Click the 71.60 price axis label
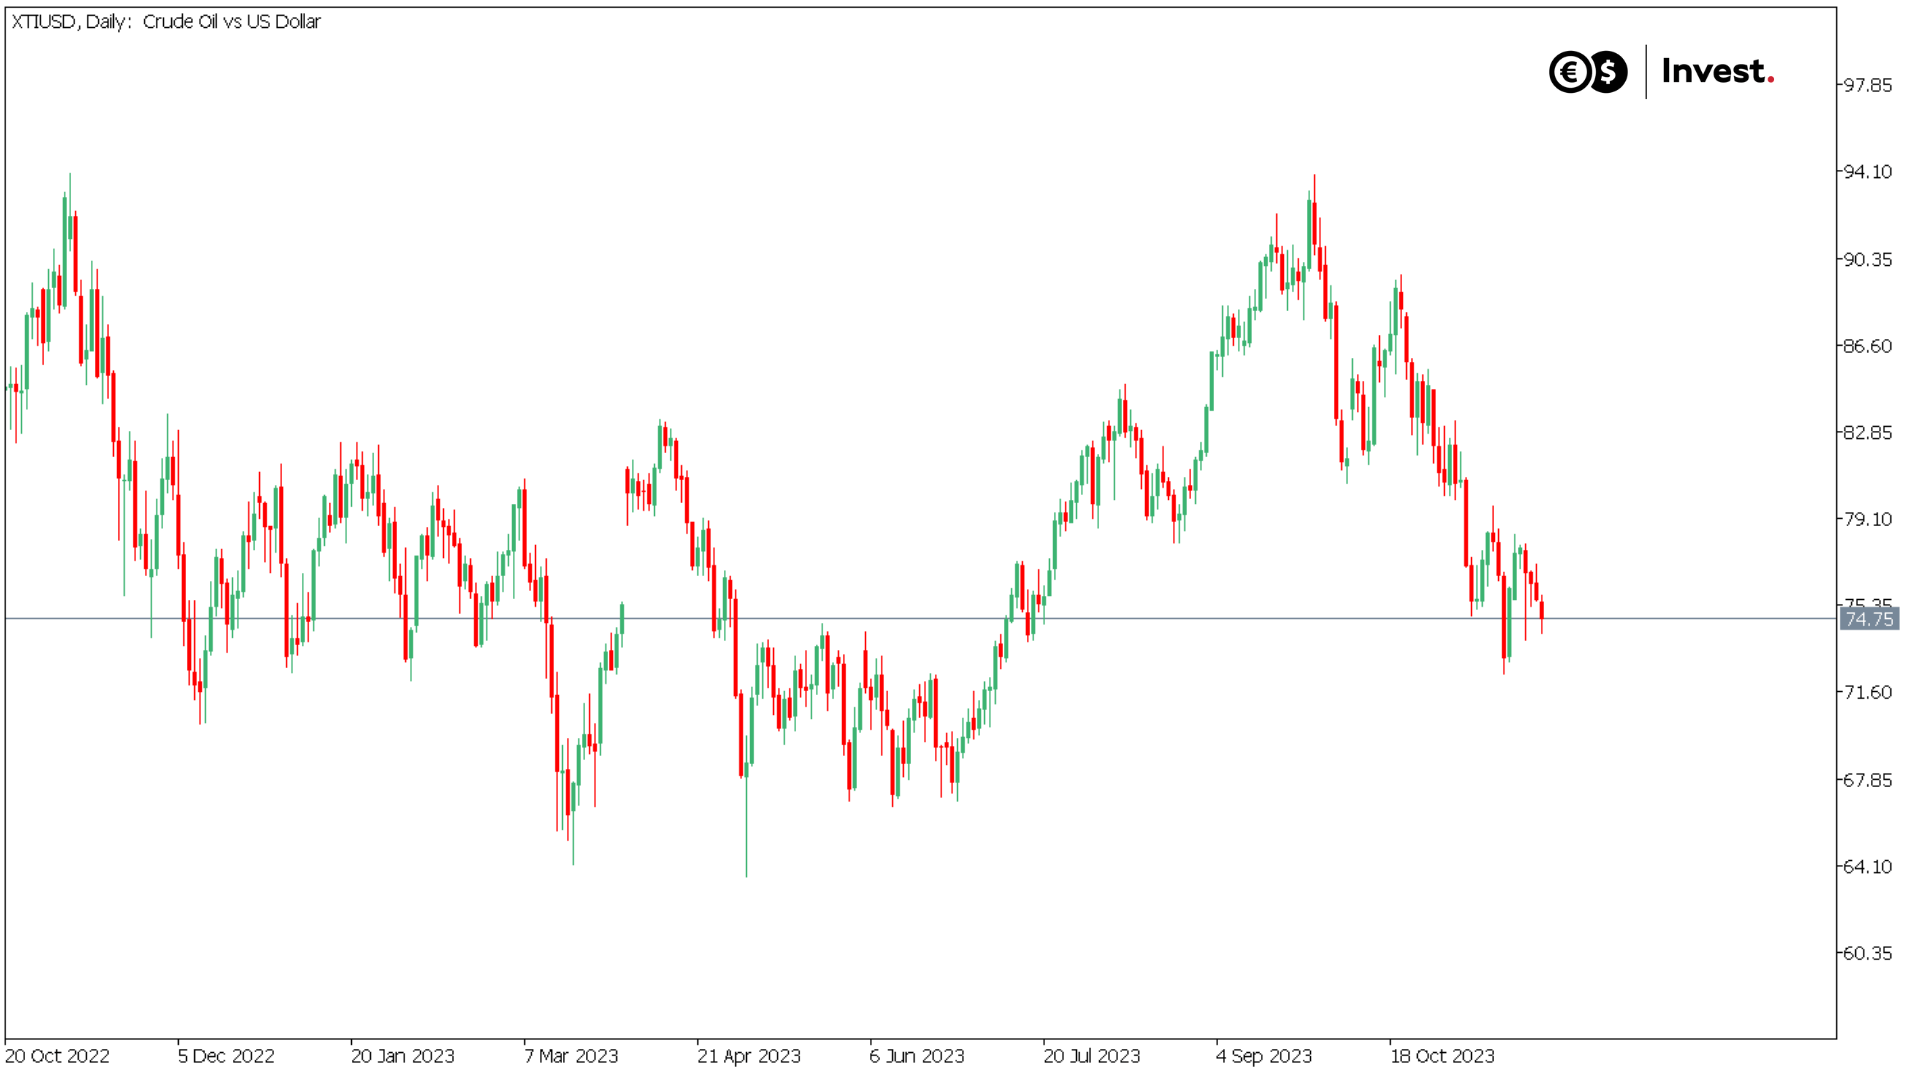This screenshot has height=1080, width=1920. click(x=1868, y=692)
